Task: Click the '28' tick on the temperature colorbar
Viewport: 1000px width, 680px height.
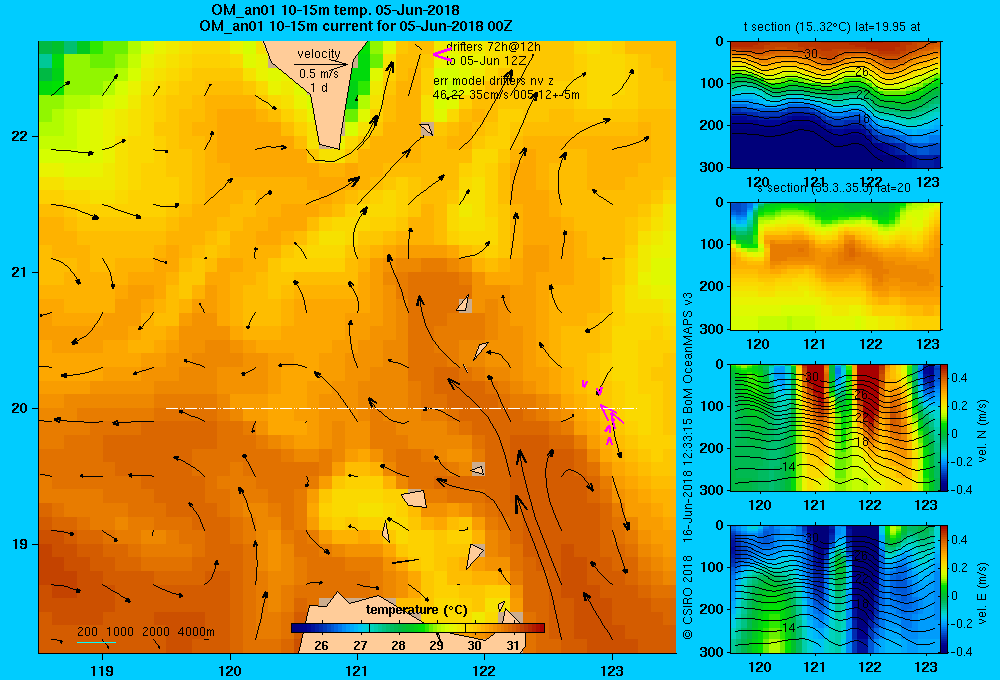Action: tap(398, 646)
